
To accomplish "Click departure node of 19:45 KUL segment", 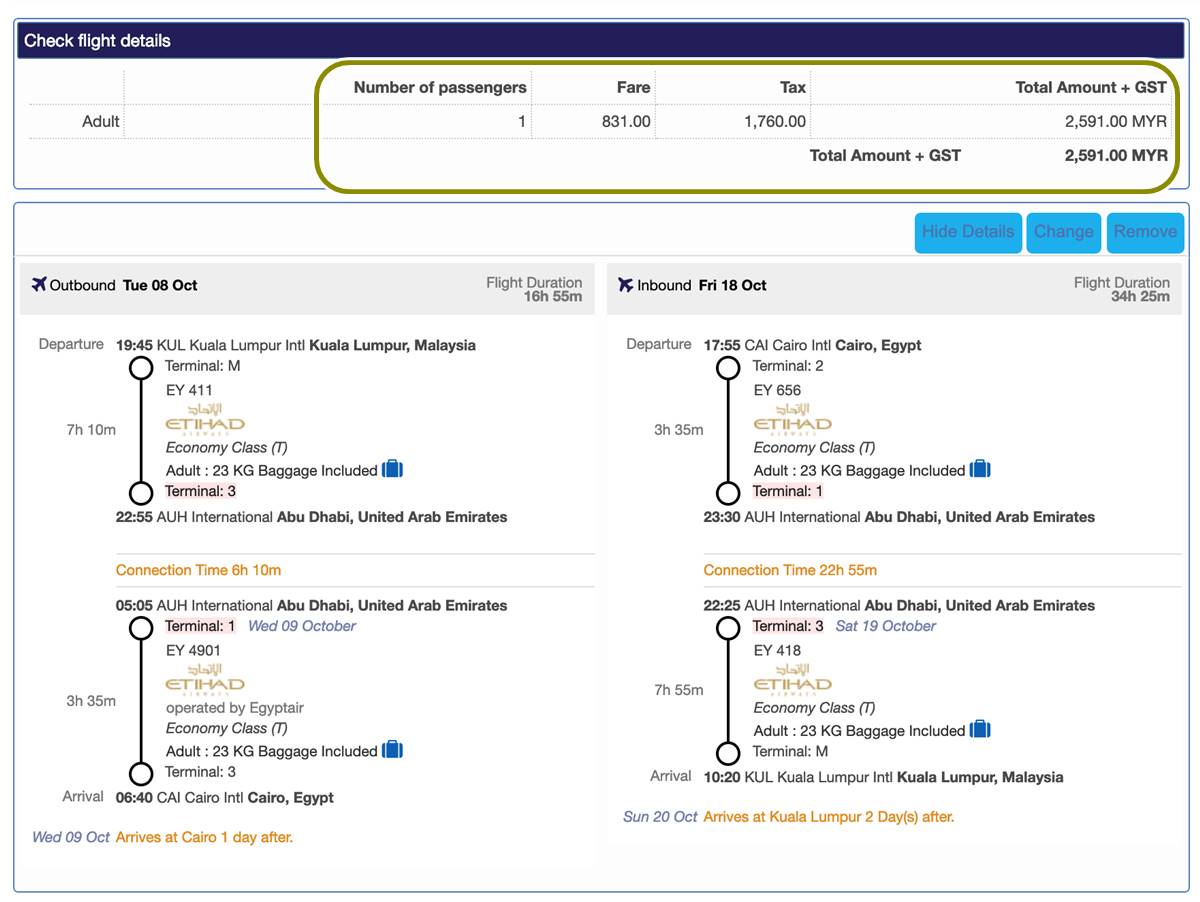I will click(141, 367).
